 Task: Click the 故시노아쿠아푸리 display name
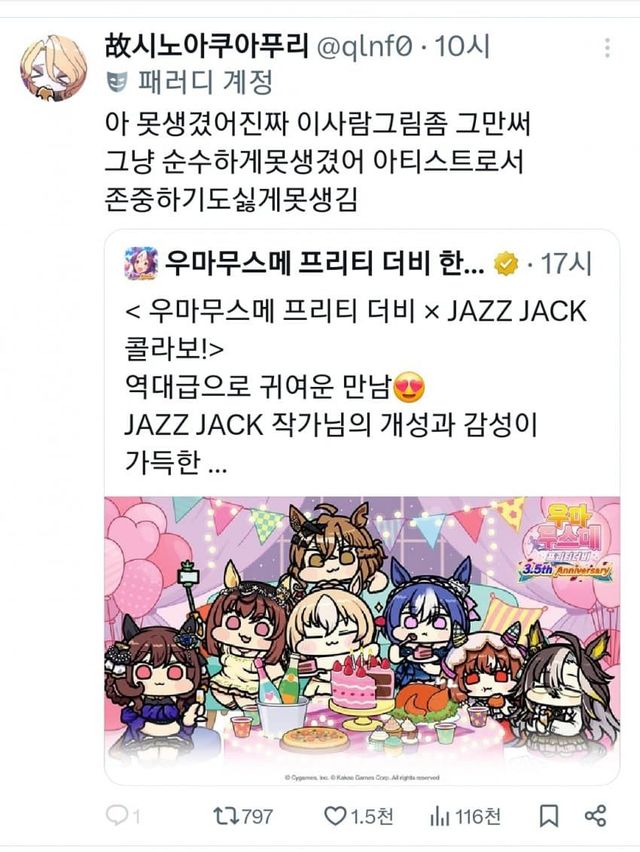click(x=207, y=46)
